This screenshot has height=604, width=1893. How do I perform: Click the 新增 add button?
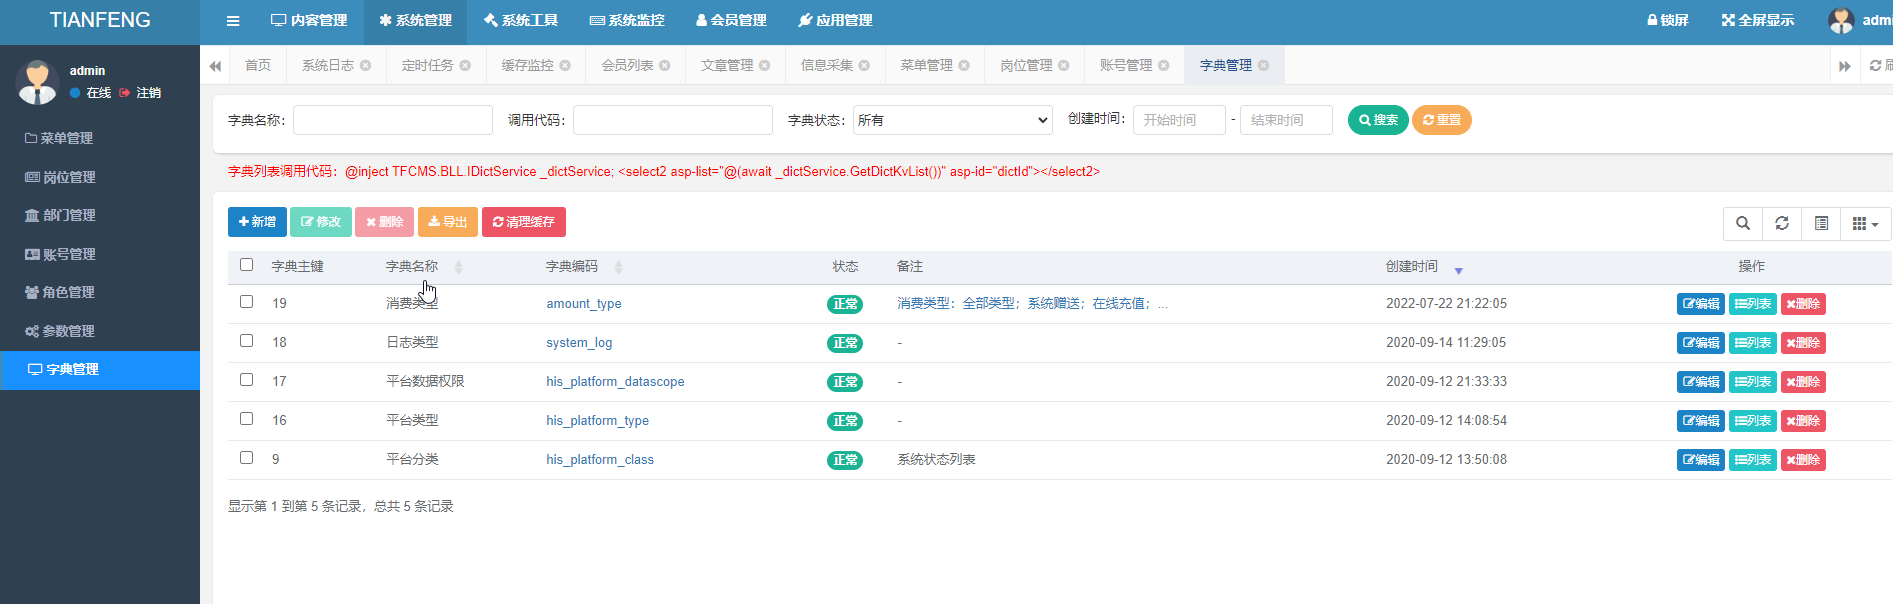257,222
